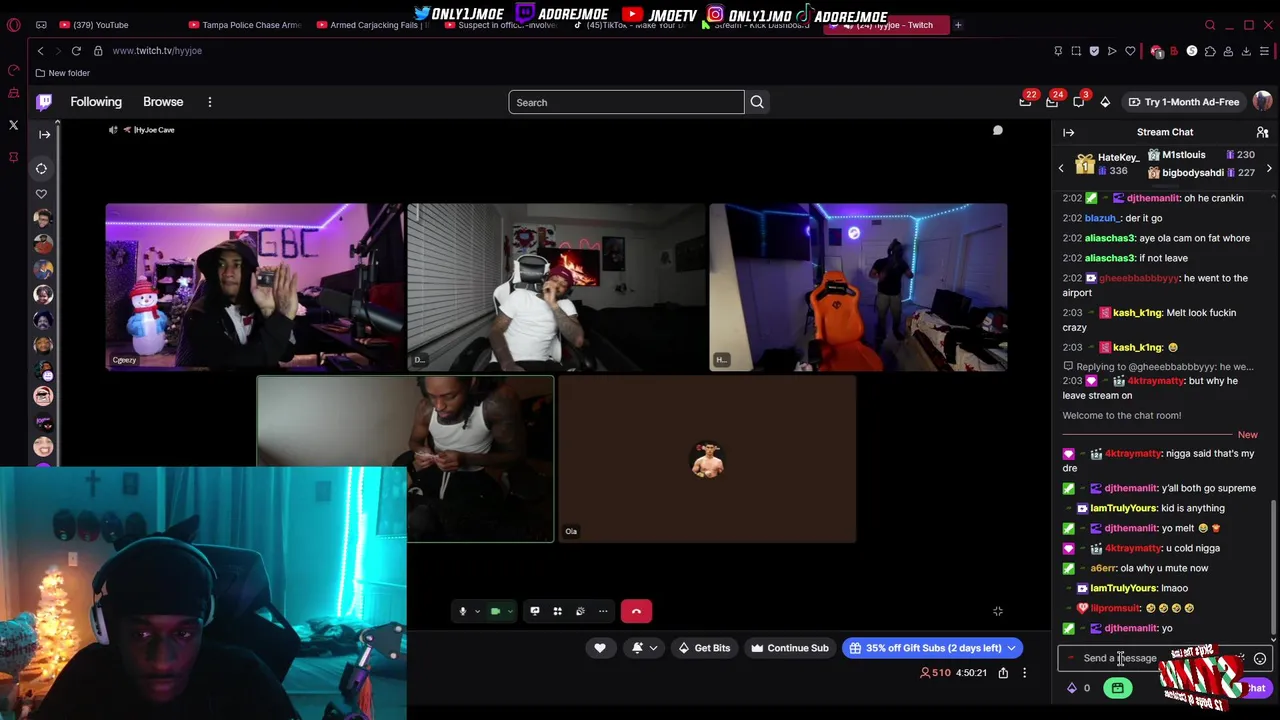Show previous gift leaderboard with left chevron

1061,168
